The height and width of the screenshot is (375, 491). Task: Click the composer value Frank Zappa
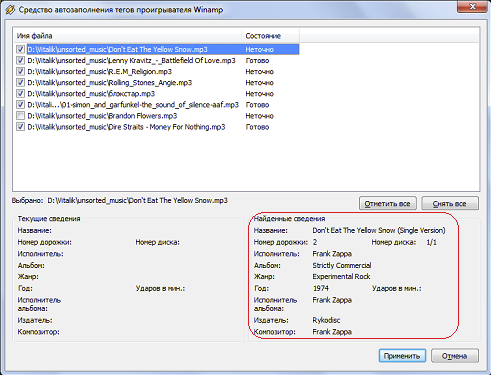click(332, 332)
